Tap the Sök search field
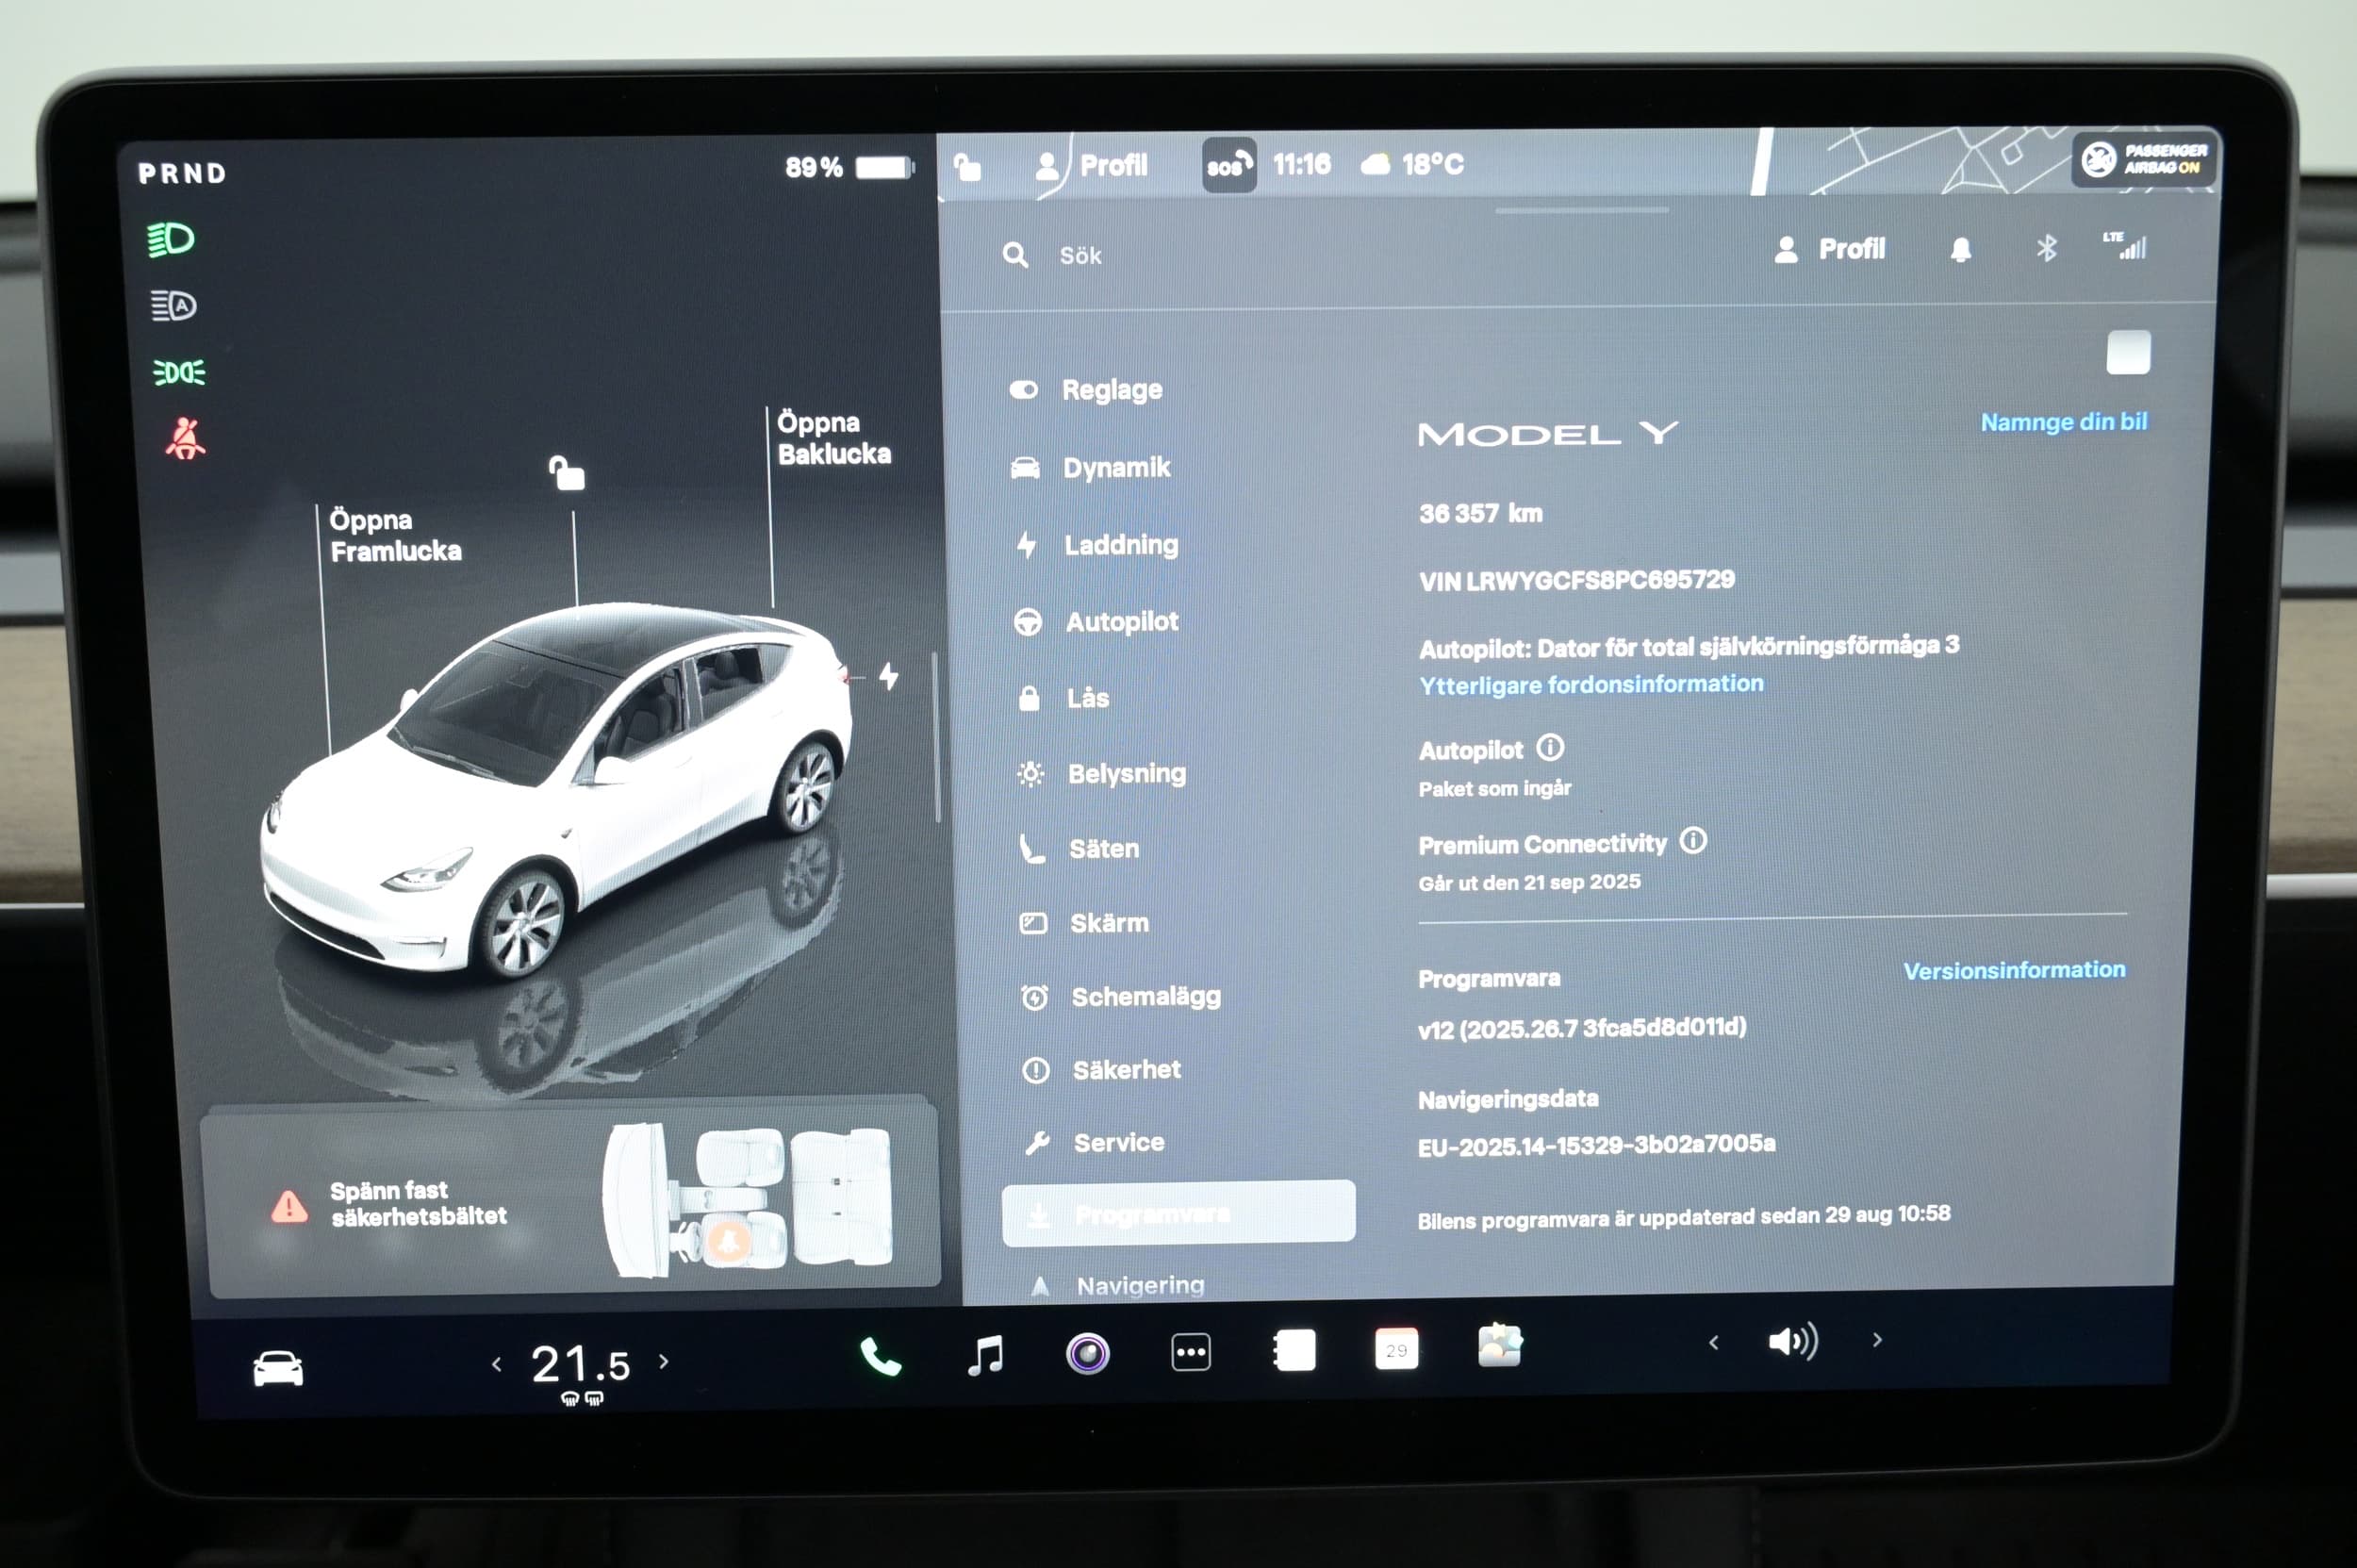 (x=1080, y=256)
